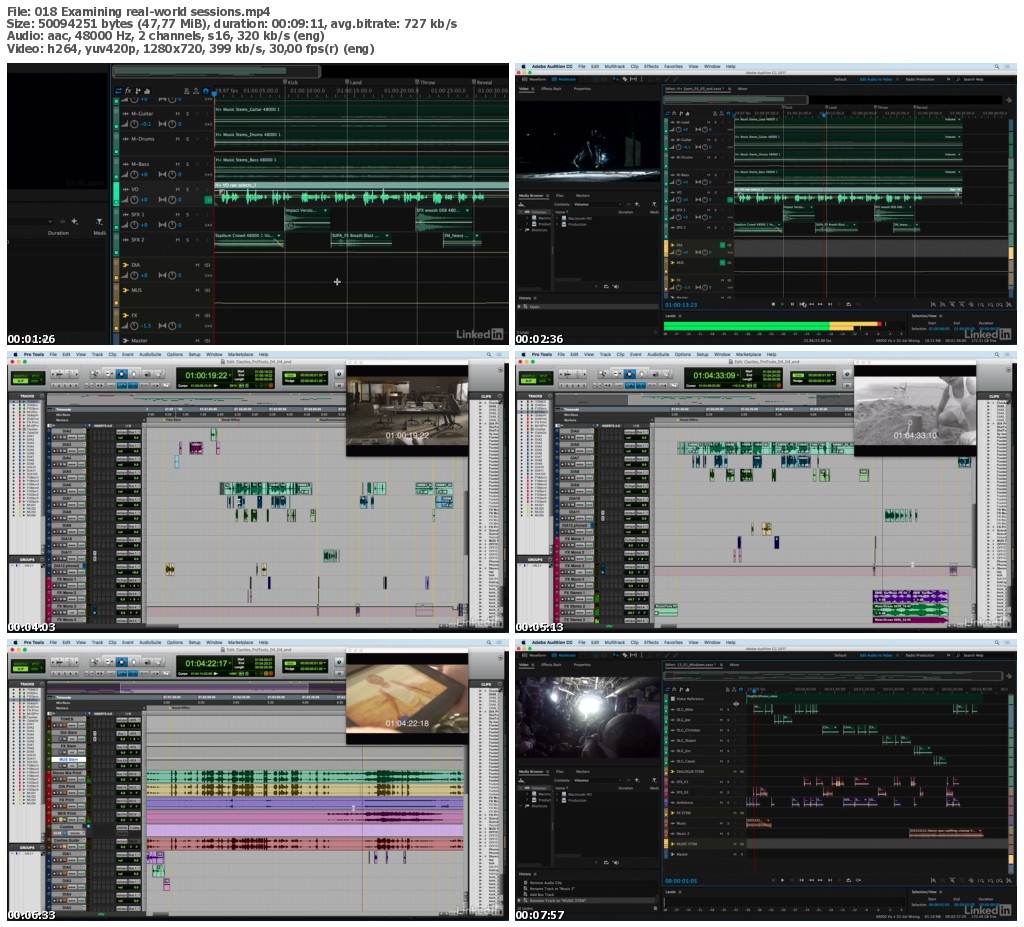Toggle the green VO input monitor button in the 00:01:26 frame
Screen dimensions: 1024x927
(x=208, y=200)
